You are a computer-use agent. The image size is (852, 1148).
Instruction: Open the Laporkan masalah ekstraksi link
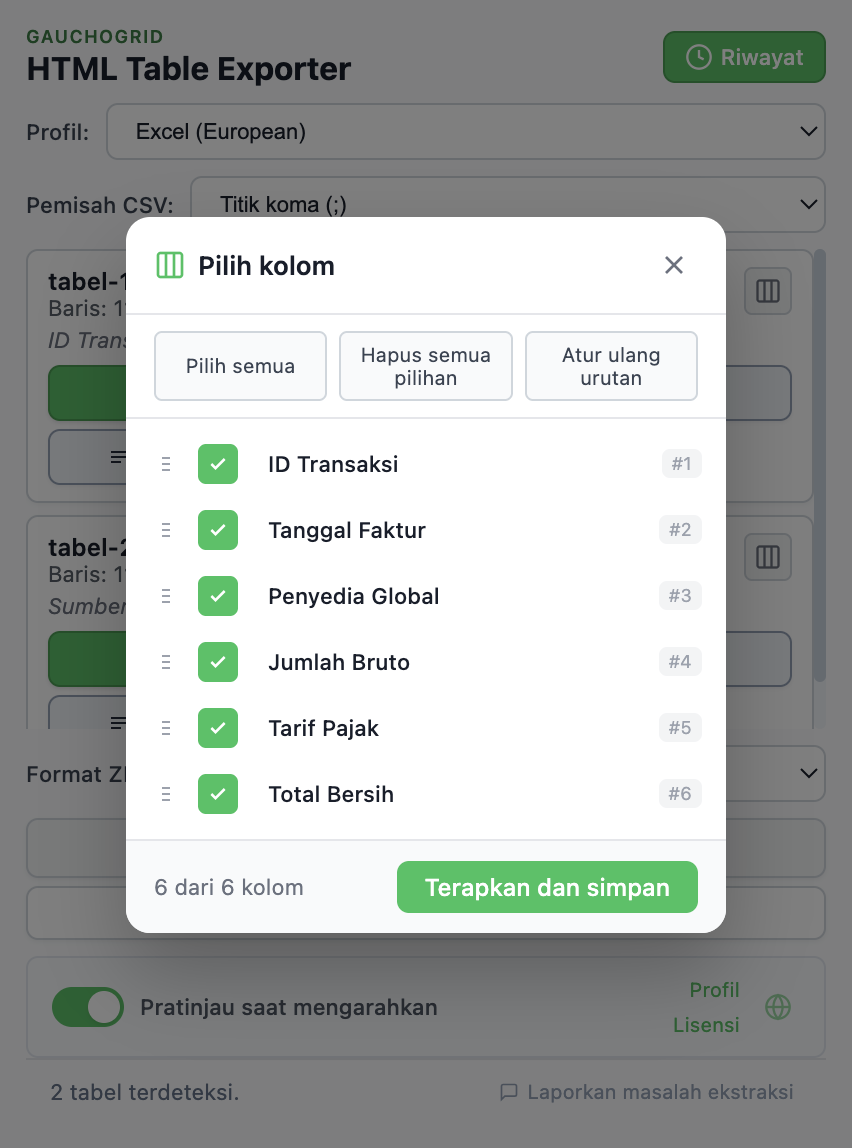click(661, 1092)
